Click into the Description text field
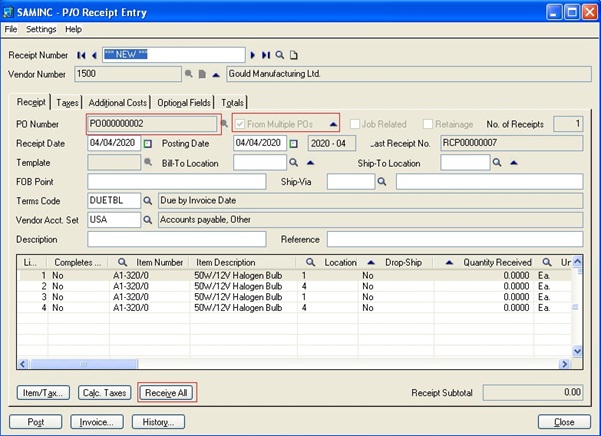The height and width of the screenshot is (436, 601). point(176,238)
